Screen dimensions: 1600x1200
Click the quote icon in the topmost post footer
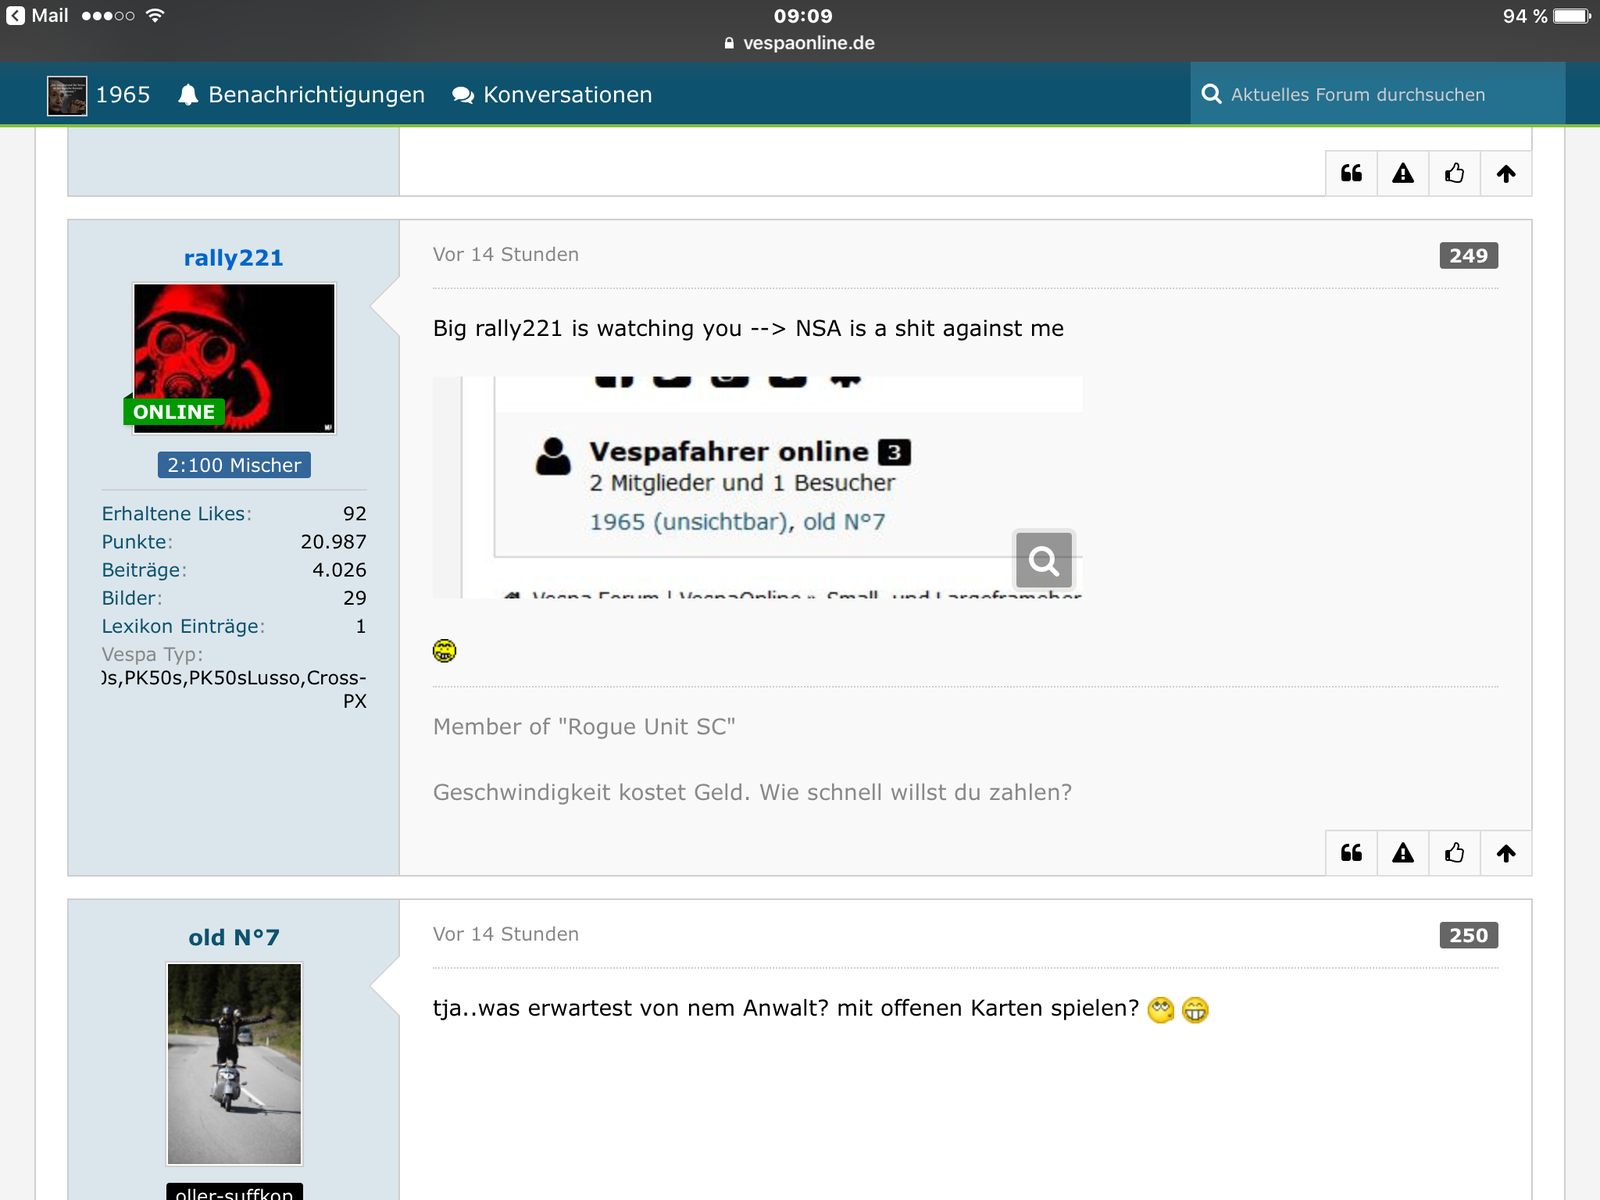[x=1351, y=174]
